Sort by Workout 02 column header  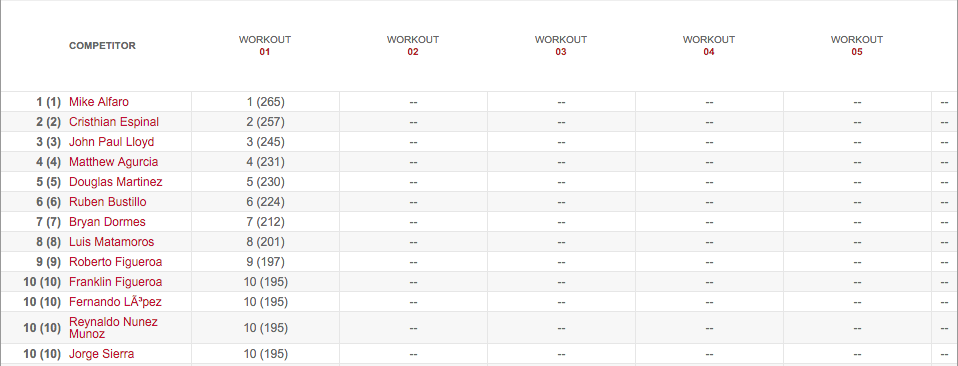[x=412, y=46]
